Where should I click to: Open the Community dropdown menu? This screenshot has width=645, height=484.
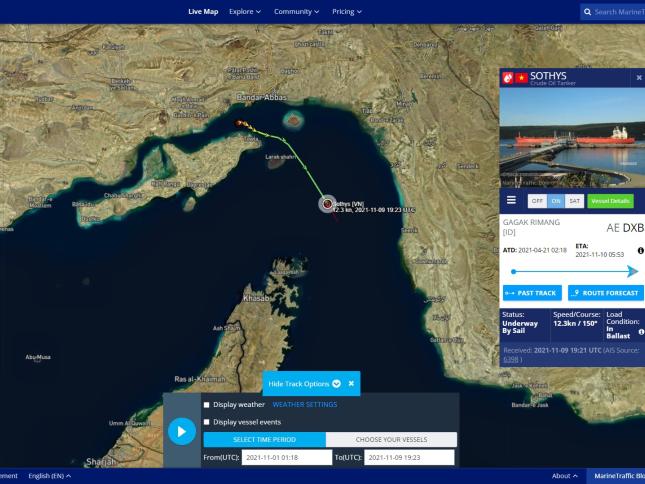[x=297, y=12]
